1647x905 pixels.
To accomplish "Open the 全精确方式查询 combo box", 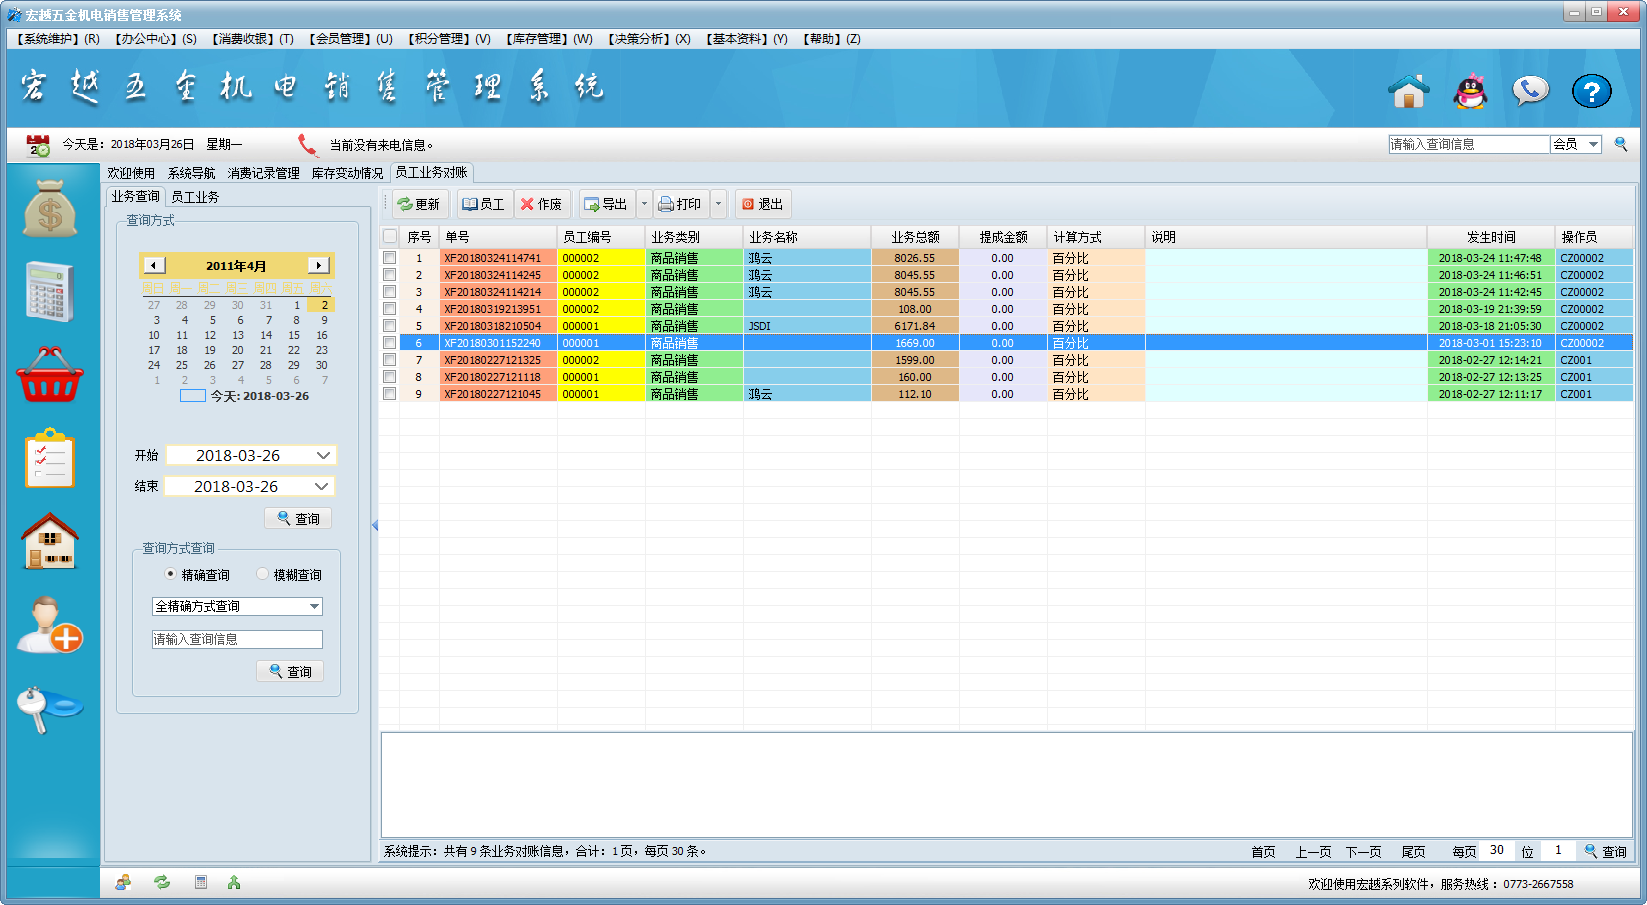I will pos(314,606).
